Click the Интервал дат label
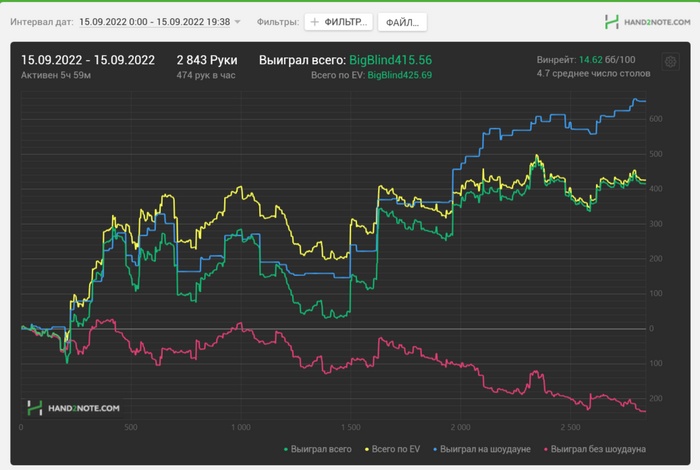Screen dimensions: 700x470 pos(42,22)
